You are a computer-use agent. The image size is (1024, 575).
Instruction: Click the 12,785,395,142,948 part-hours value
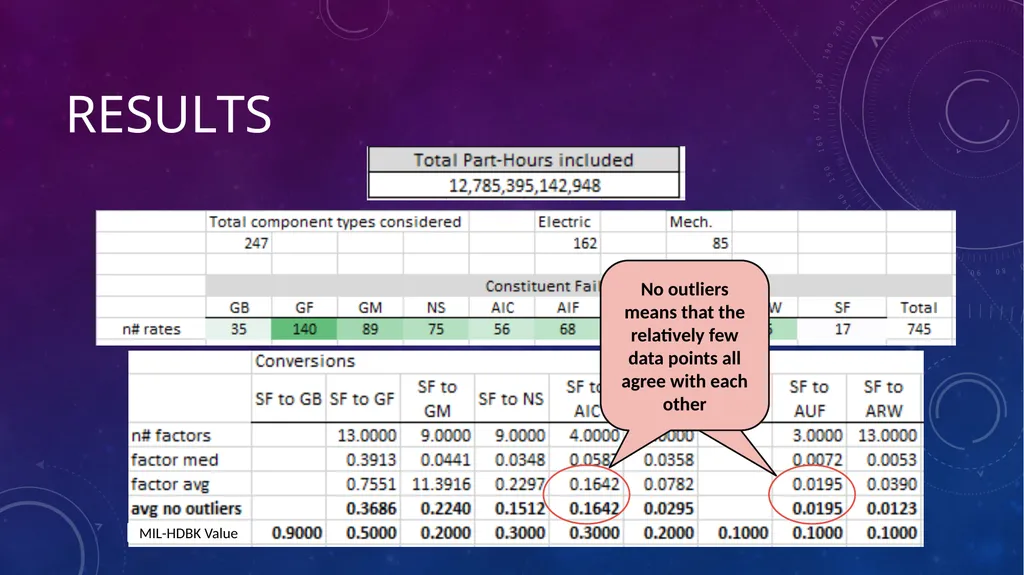point(524,186)
